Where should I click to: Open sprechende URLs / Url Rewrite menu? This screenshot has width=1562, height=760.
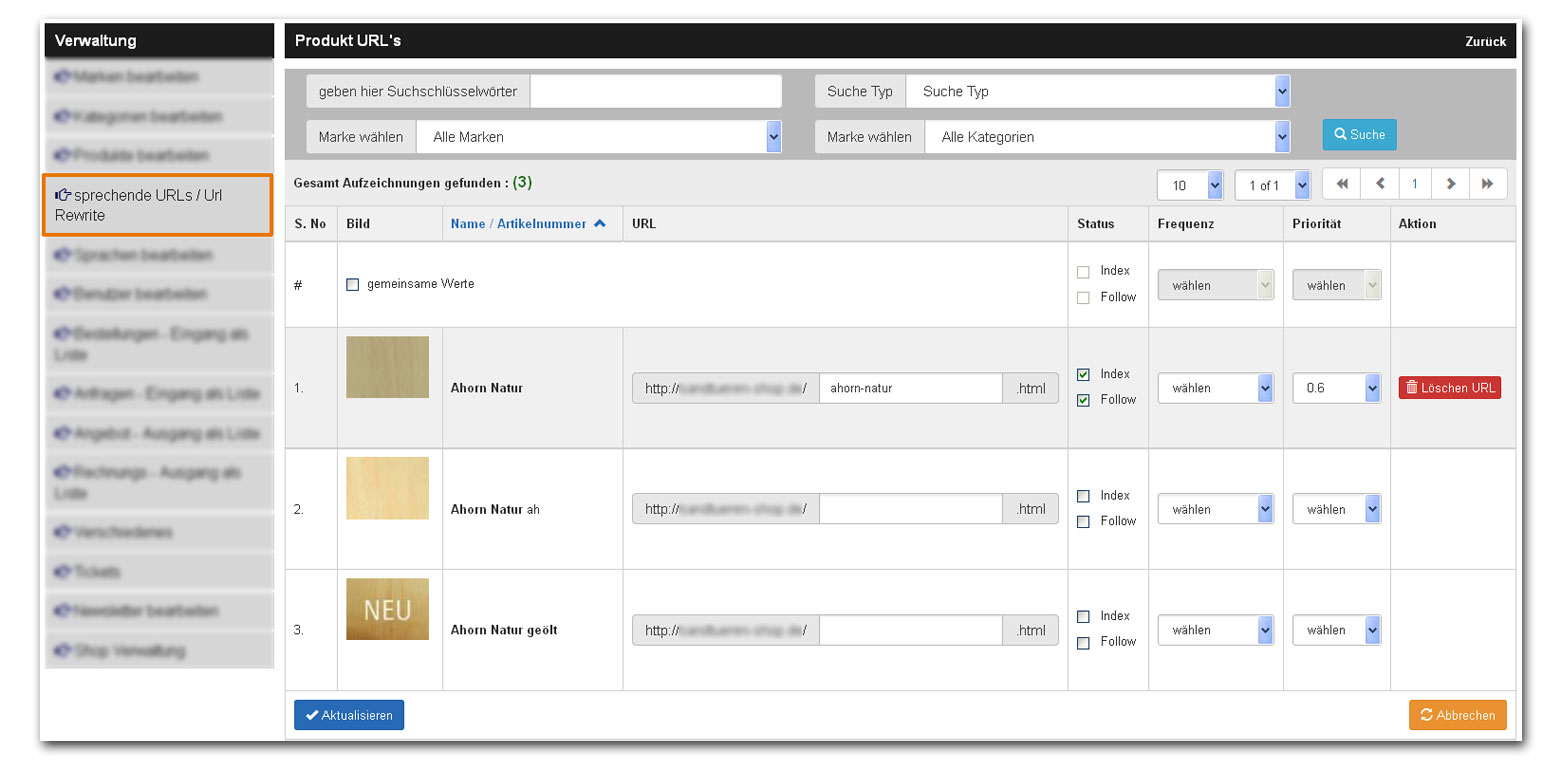click(x=157, y=205)
